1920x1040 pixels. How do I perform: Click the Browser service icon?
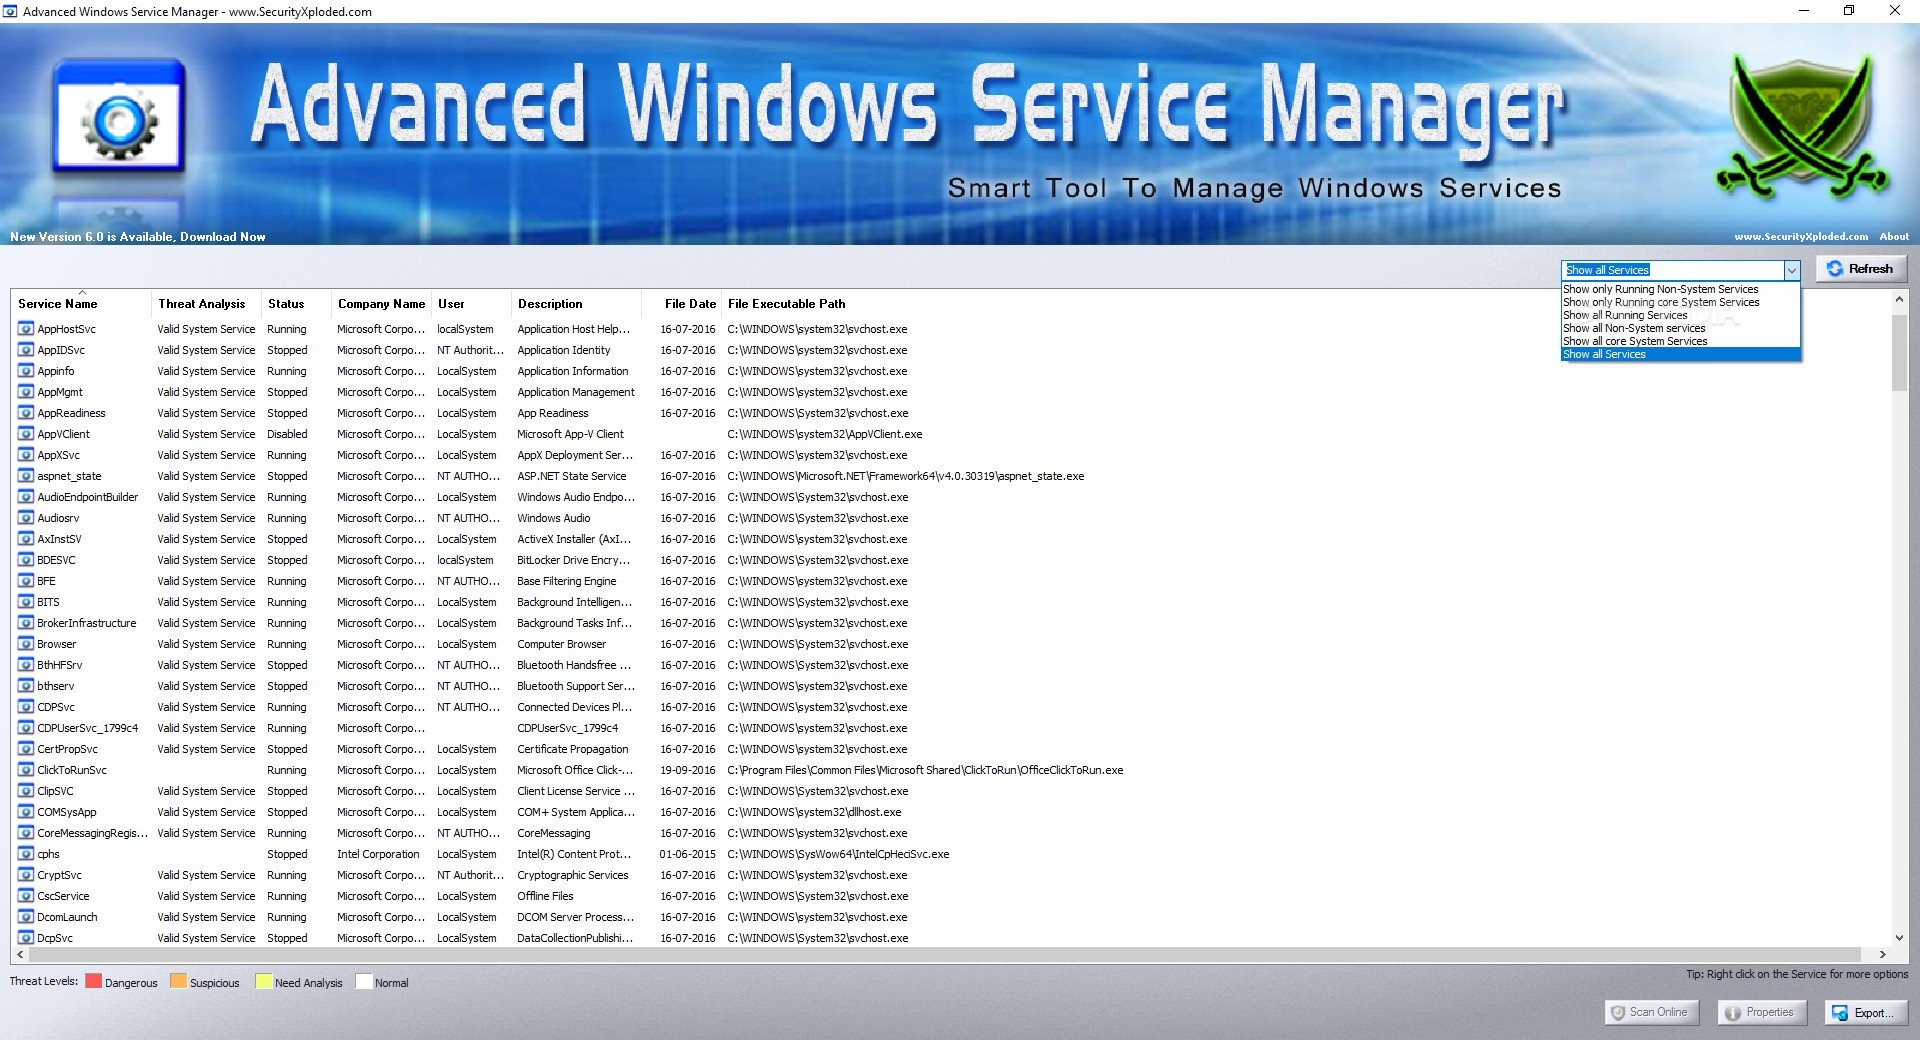(26, 643)
